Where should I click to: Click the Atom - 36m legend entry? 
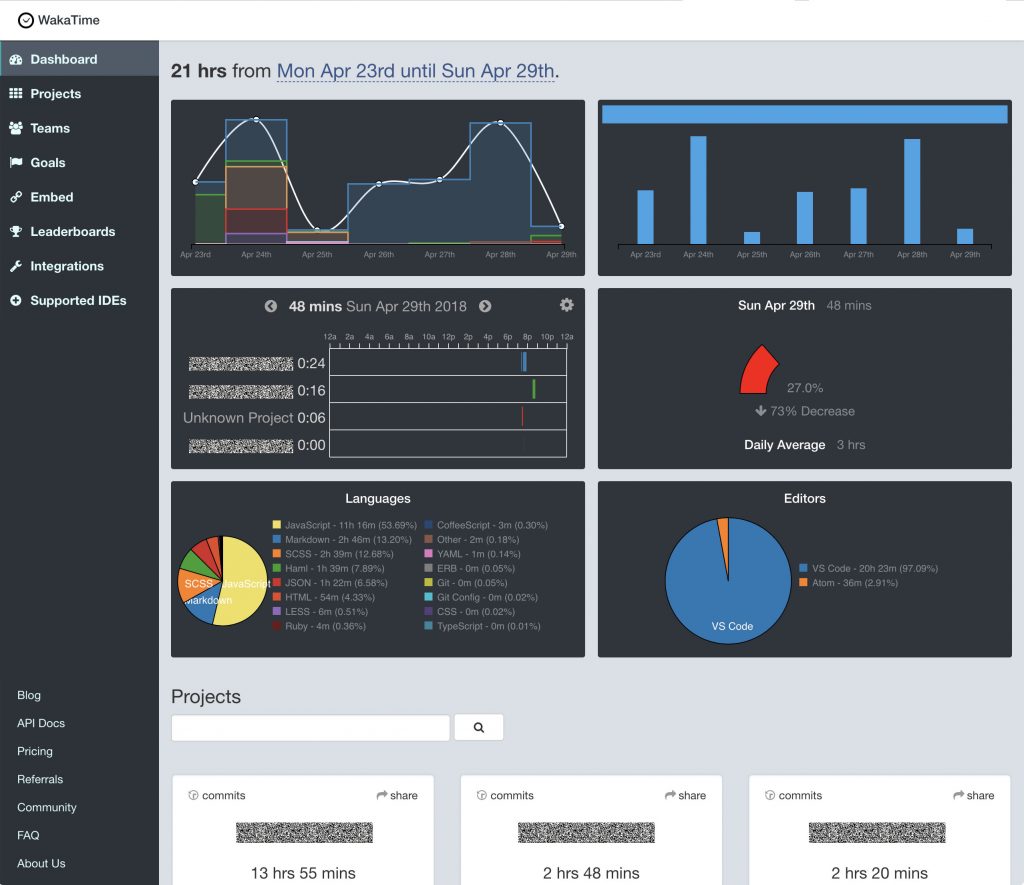(x=848, y=582)
